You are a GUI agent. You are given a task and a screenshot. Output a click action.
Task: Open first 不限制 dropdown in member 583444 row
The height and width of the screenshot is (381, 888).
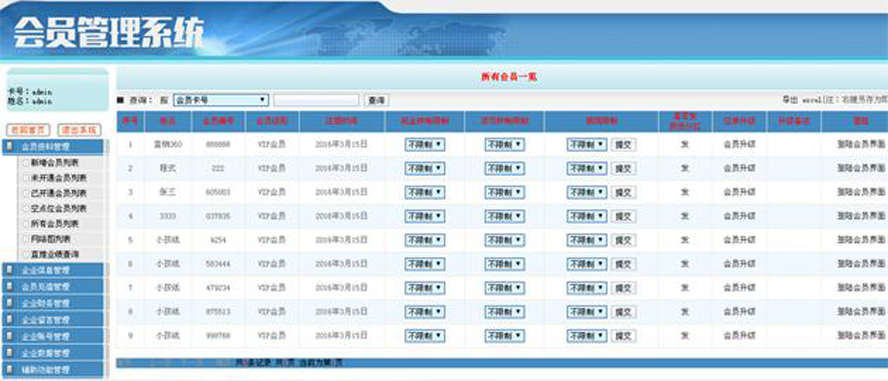pyautogui.click(x=425, y=264)
